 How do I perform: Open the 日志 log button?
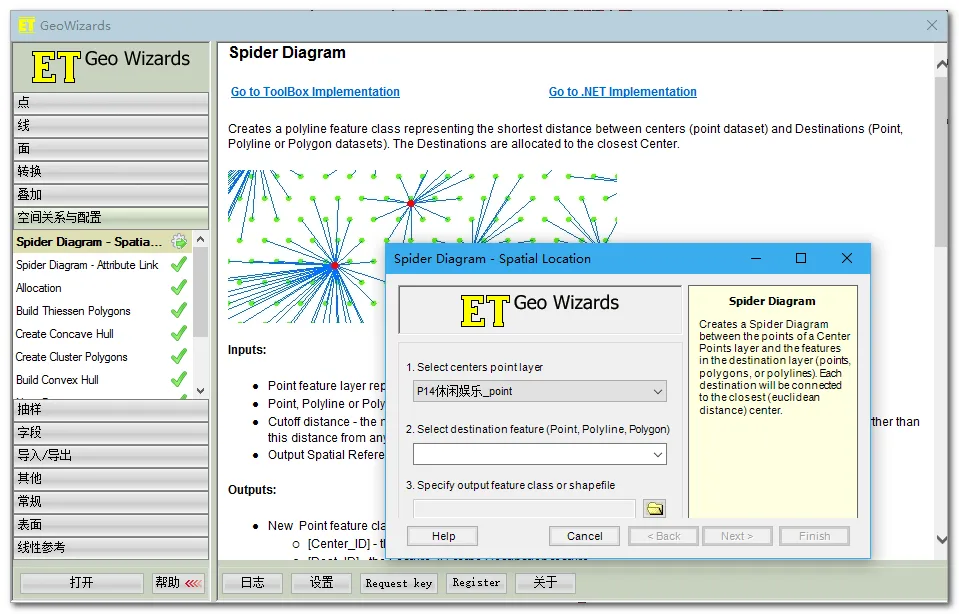253,583
